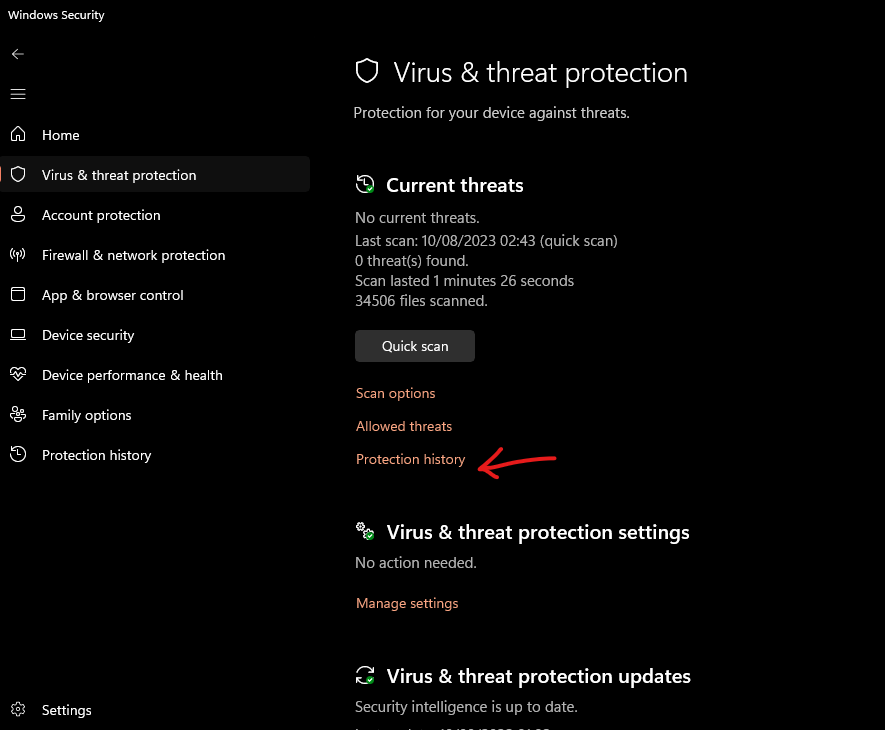Viewport: 885px width, 730px height.
Task: Click the Device security laptop icon
Action: click(18, 335)
